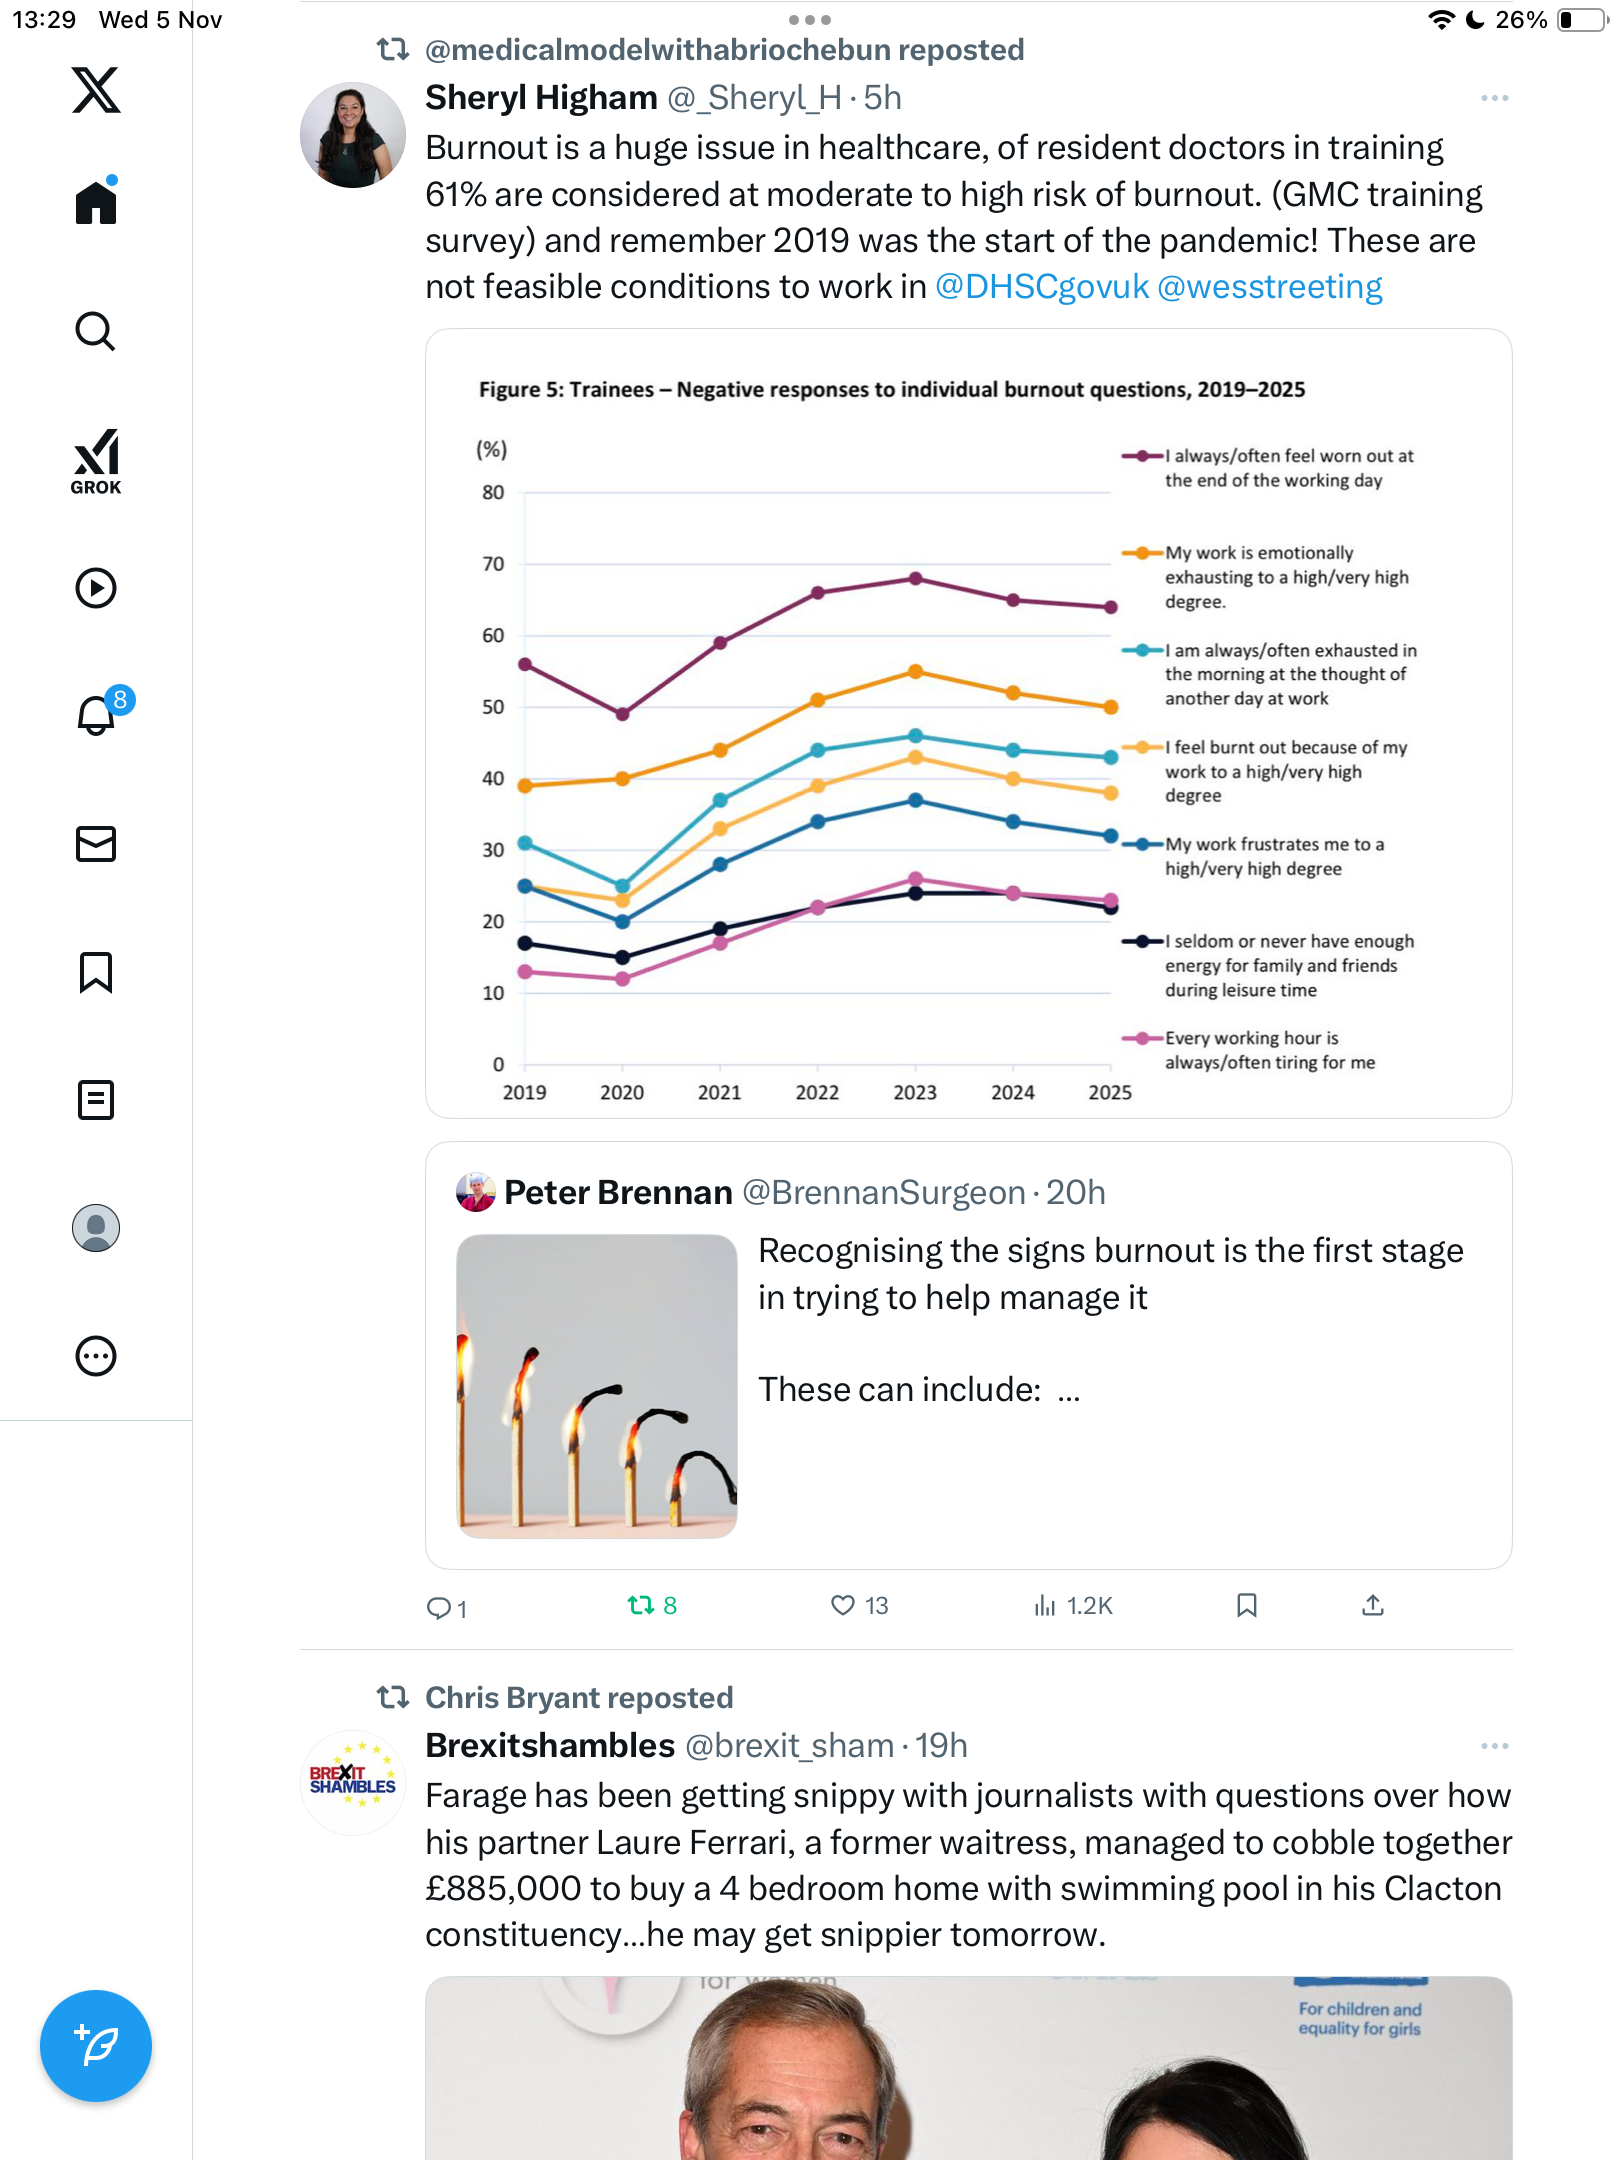This screenshot has height=2160, width=1620.
Task: Open the @DHSCgovuk mention link
Action: (x=1041, y=287)
